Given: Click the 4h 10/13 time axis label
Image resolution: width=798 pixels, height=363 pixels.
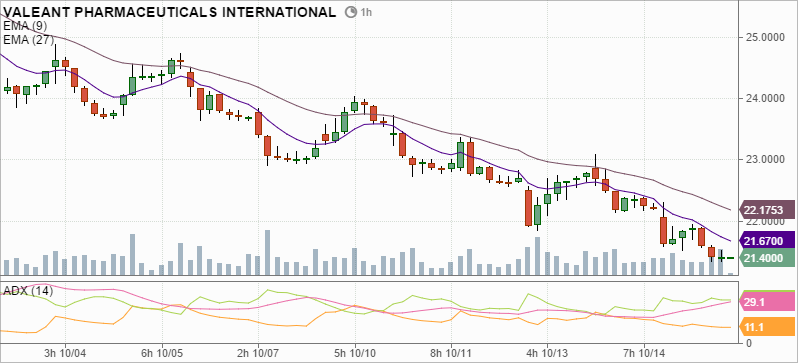Looking at the screenshot, I should [548, 352].
